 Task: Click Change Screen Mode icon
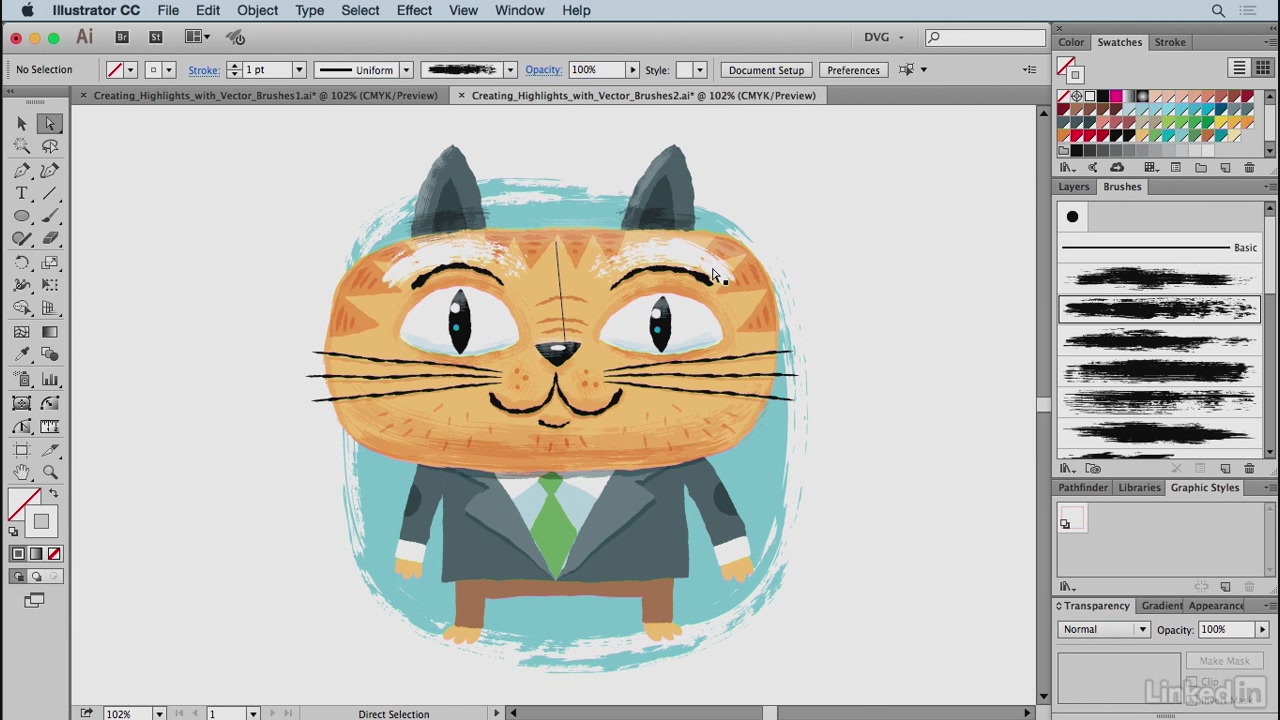35,600
